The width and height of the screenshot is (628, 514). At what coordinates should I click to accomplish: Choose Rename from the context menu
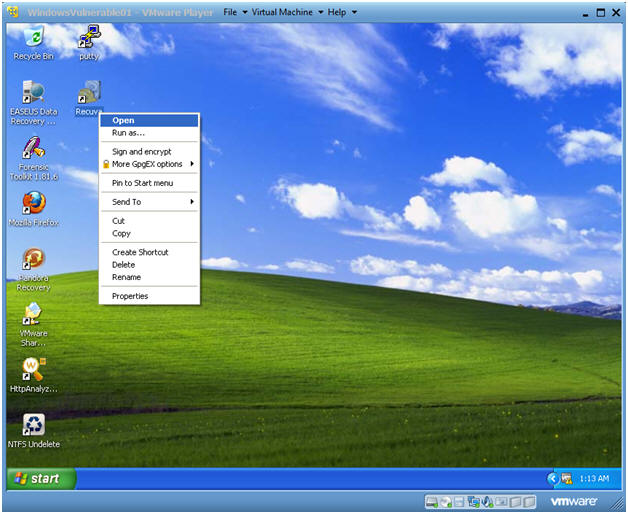click(149, 277)
